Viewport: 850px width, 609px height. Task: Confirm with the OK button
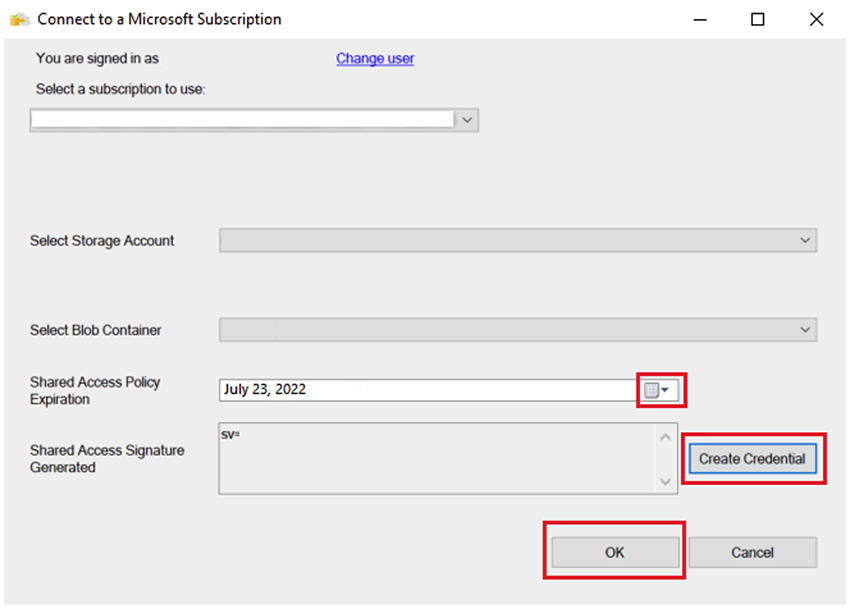click(614, 552)
